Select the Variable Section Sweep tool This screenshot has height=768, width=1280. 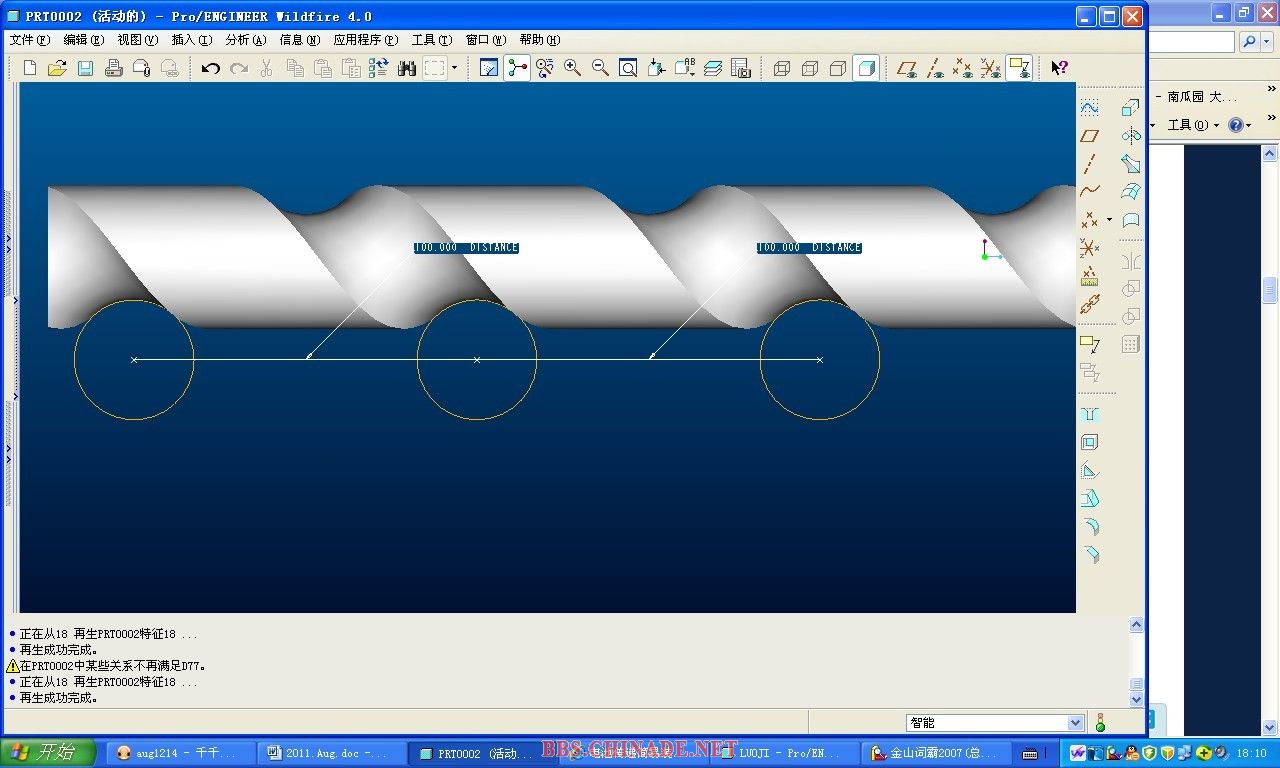tap(1131, 163)
